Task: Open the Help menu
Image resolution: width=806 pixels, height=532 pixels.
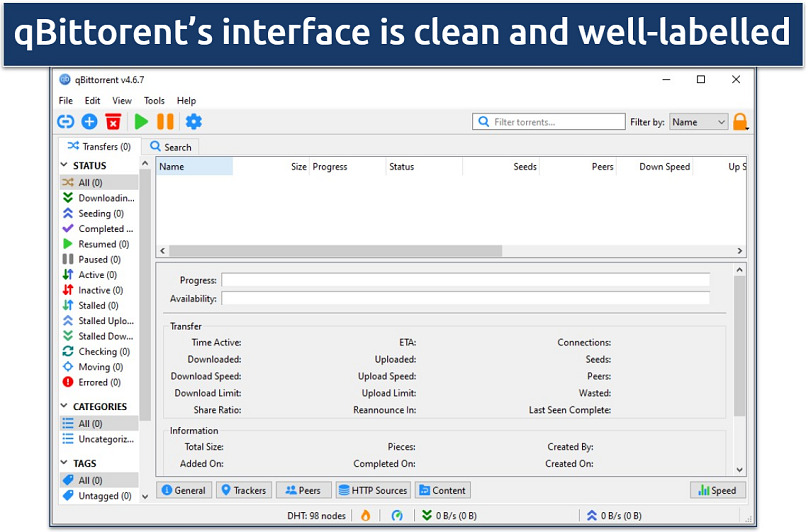Action: point(186,101)
